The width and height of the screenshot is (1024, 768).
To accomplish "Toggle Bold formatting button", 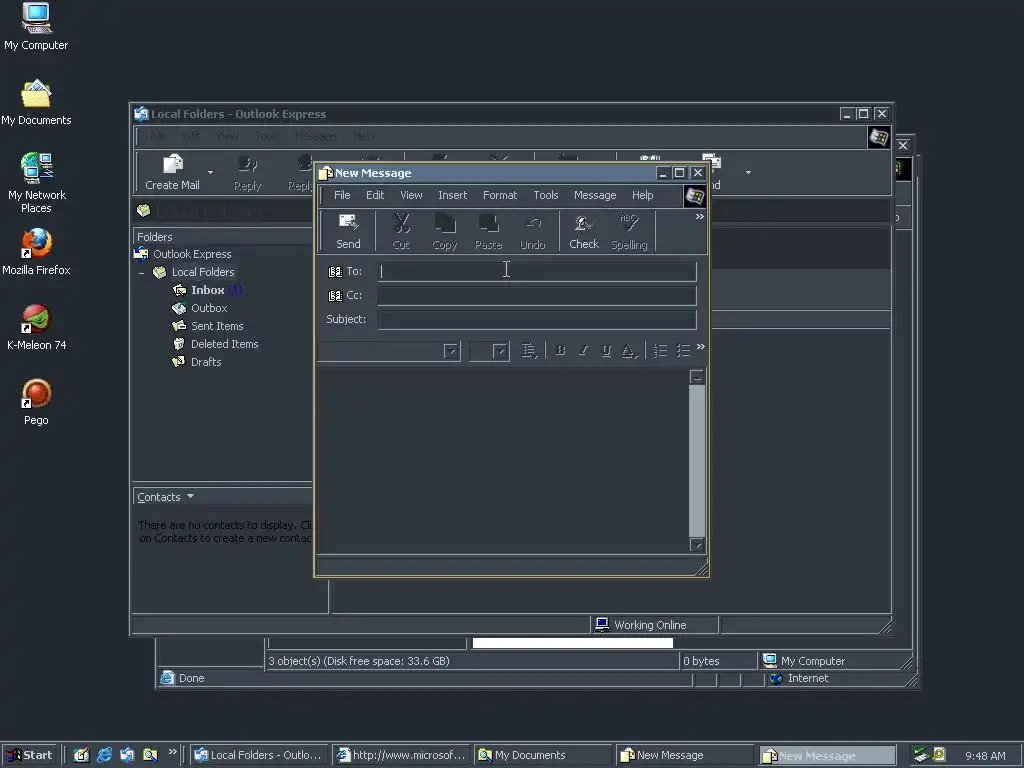I will click(x=560, y=351).
